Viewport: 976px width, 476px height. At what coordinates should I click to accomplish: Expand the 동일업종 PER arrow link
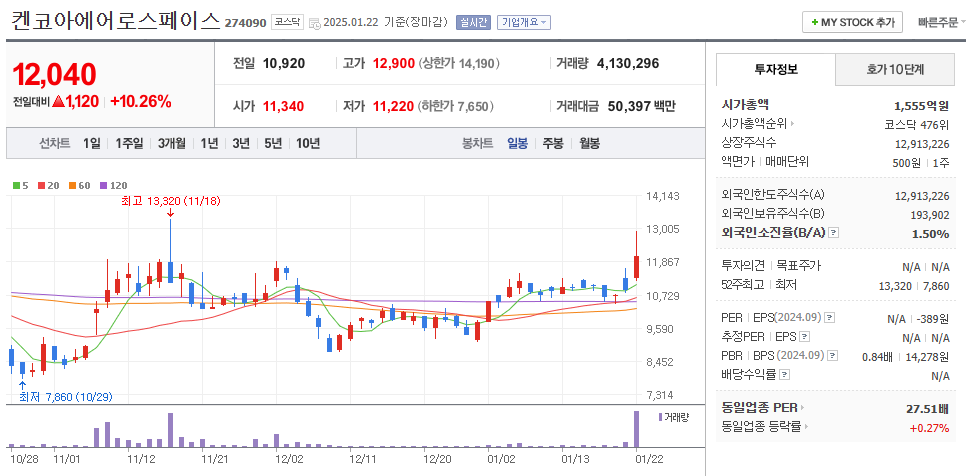click(802, 408)
